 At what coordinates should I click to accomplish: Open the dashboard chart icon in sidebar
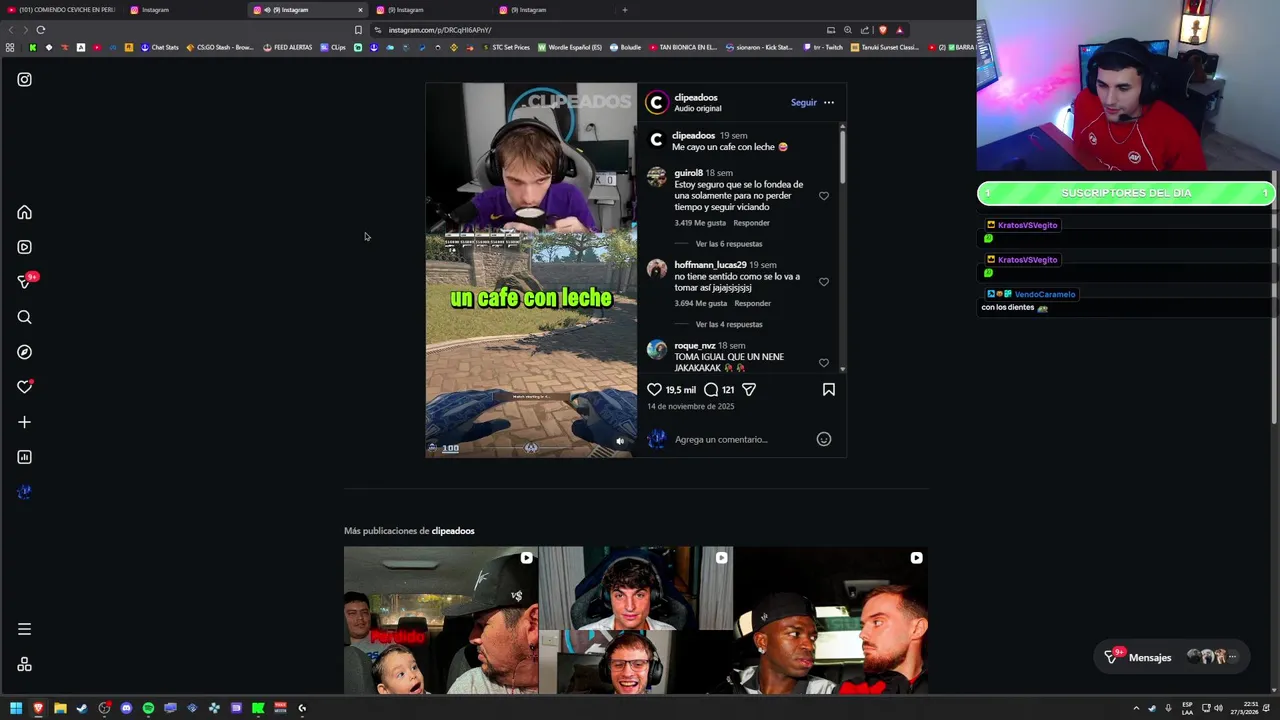pos(24,457)
